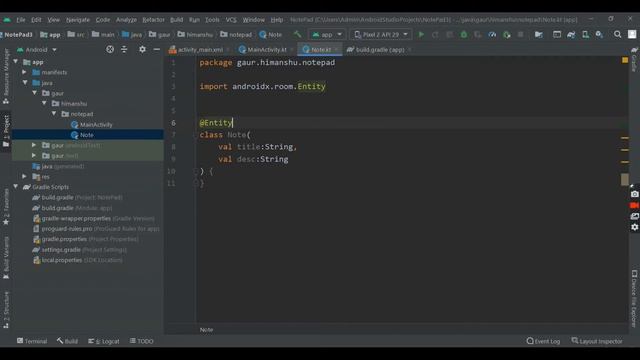Click the Collapse All icon in Project panel
The height and width of the screenshot is (360, 640).
click(x=124, y=49)
